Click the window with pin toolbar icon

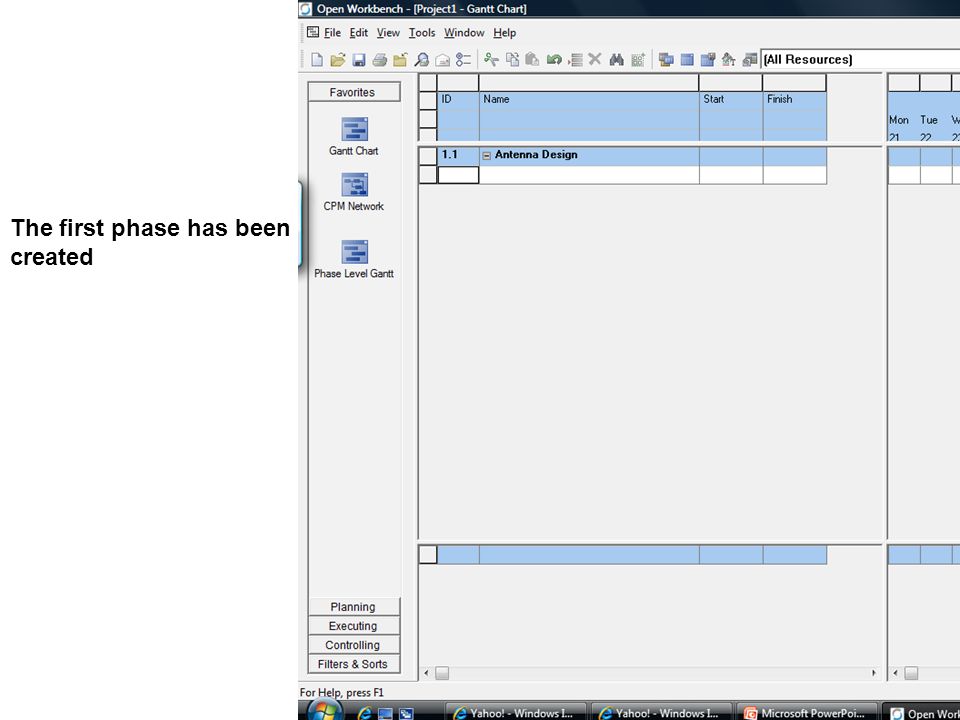708,59
